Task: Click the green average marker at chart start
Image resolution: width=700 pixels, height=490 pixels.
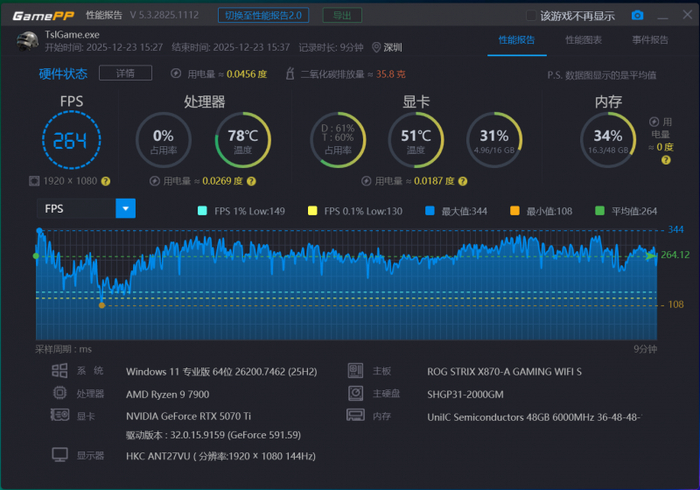Action: coord(36,256)
